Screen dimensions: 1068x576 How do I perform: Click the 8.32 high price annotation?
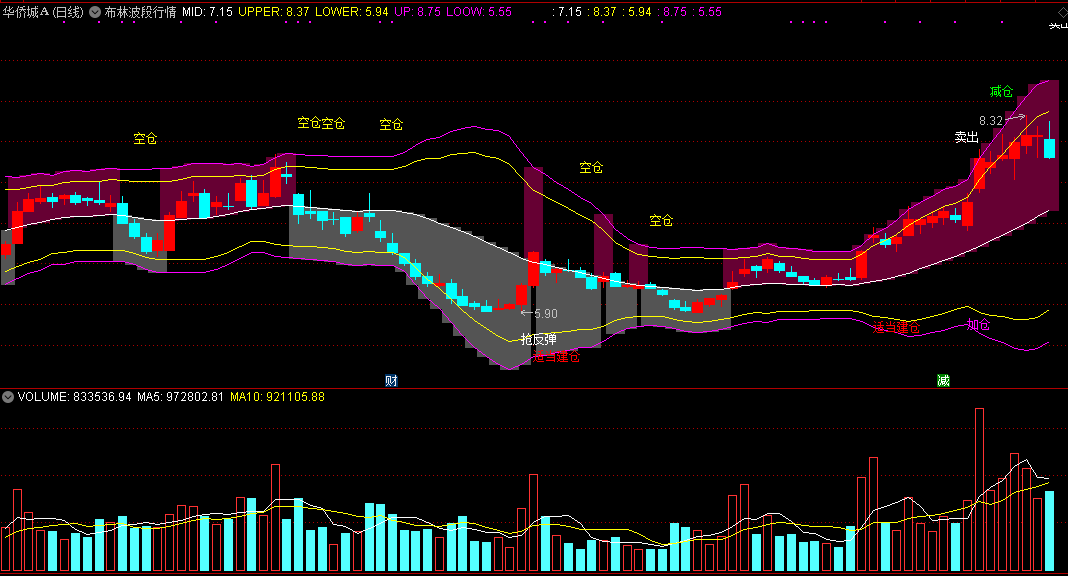point(991,121)
